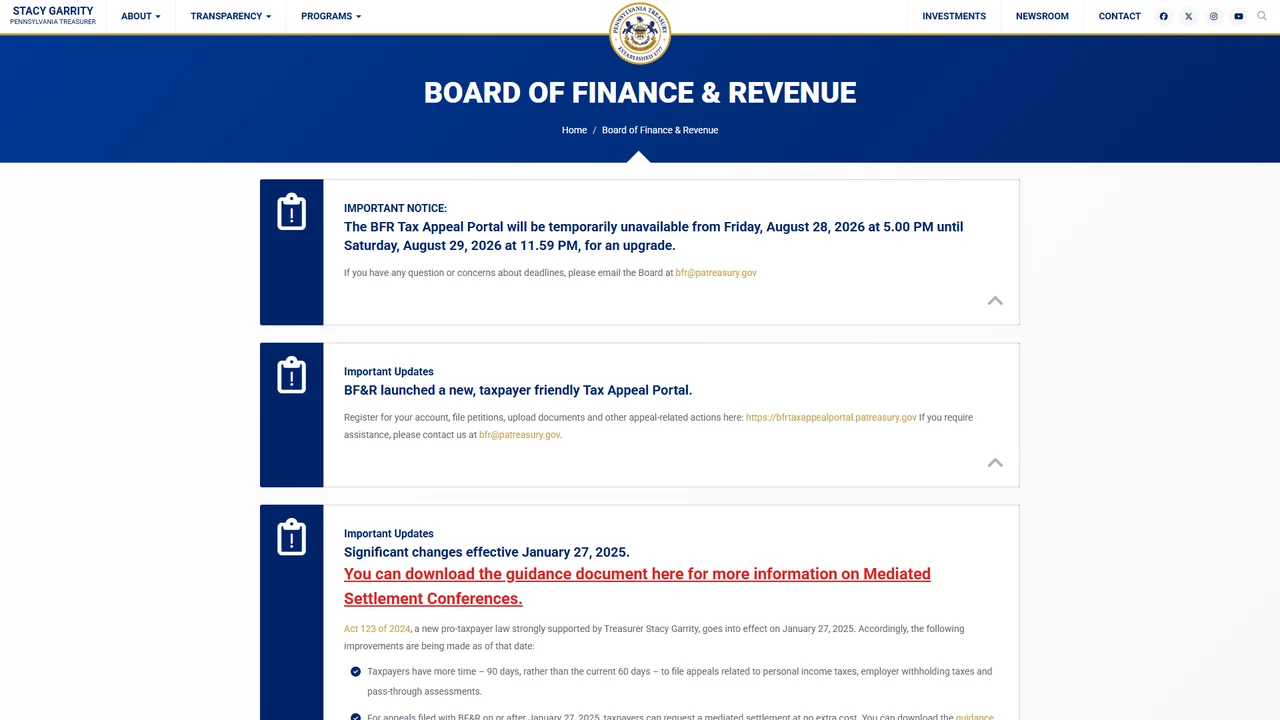Screen dimensions: 1280x720
Task: Expand the About dropdown menu
Action: coord(140,16)
